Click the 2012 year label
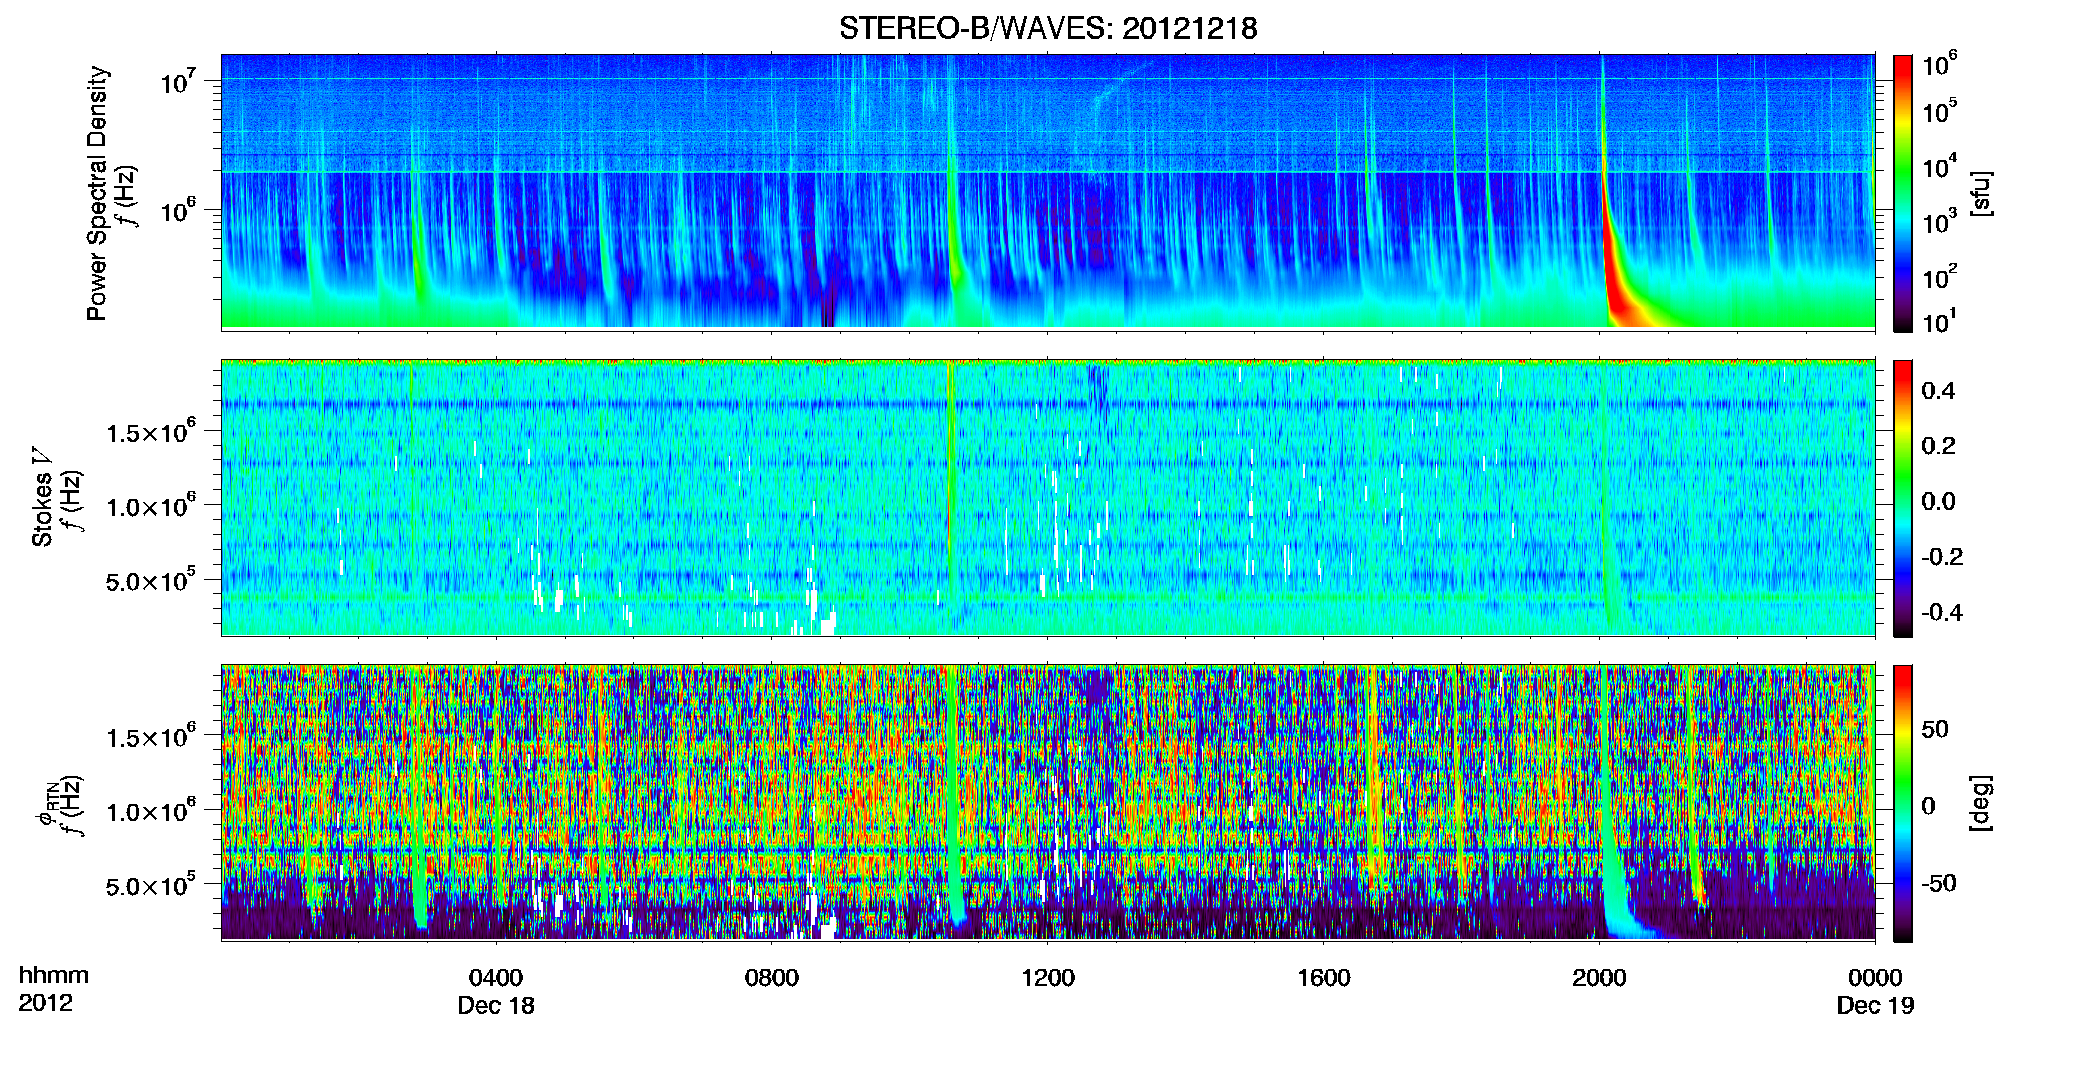The height and width of the screenshot is (1080, 2096). point(45,1003)
